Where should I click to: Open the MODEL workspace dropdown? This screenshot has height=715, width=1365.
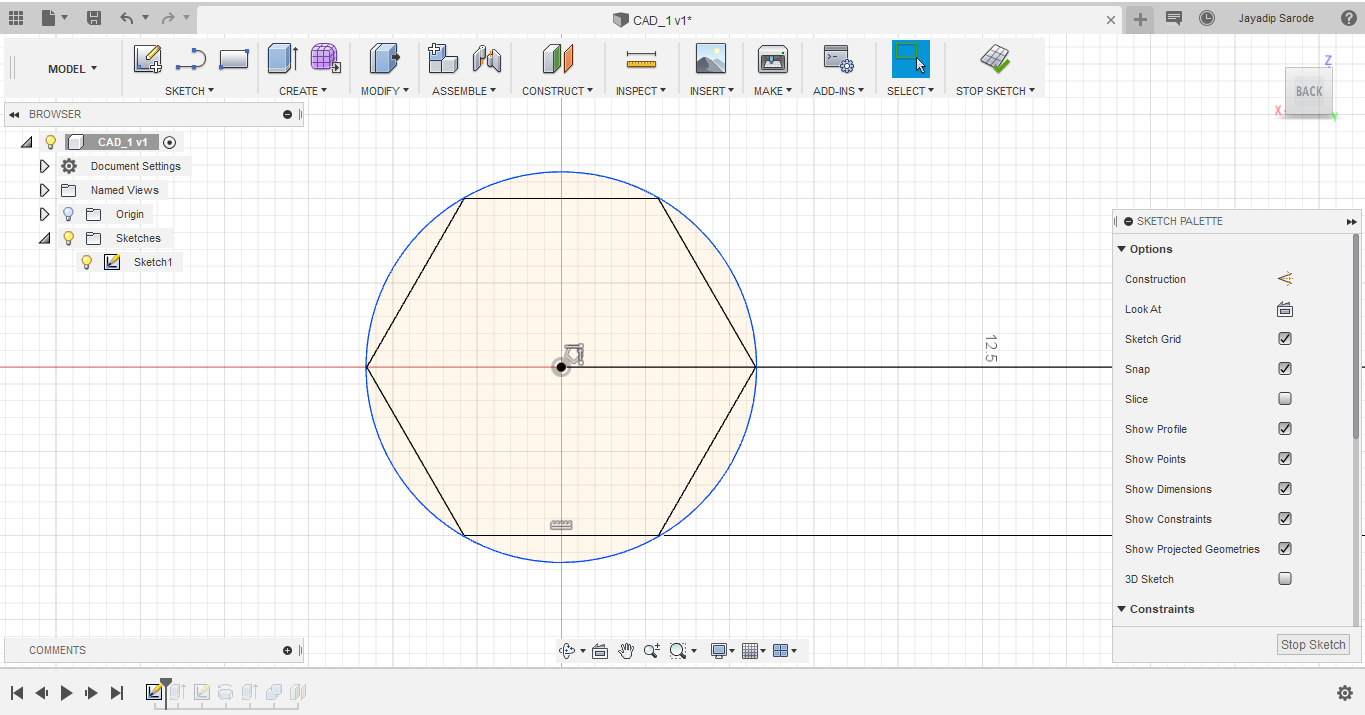(x=73, y=69)
